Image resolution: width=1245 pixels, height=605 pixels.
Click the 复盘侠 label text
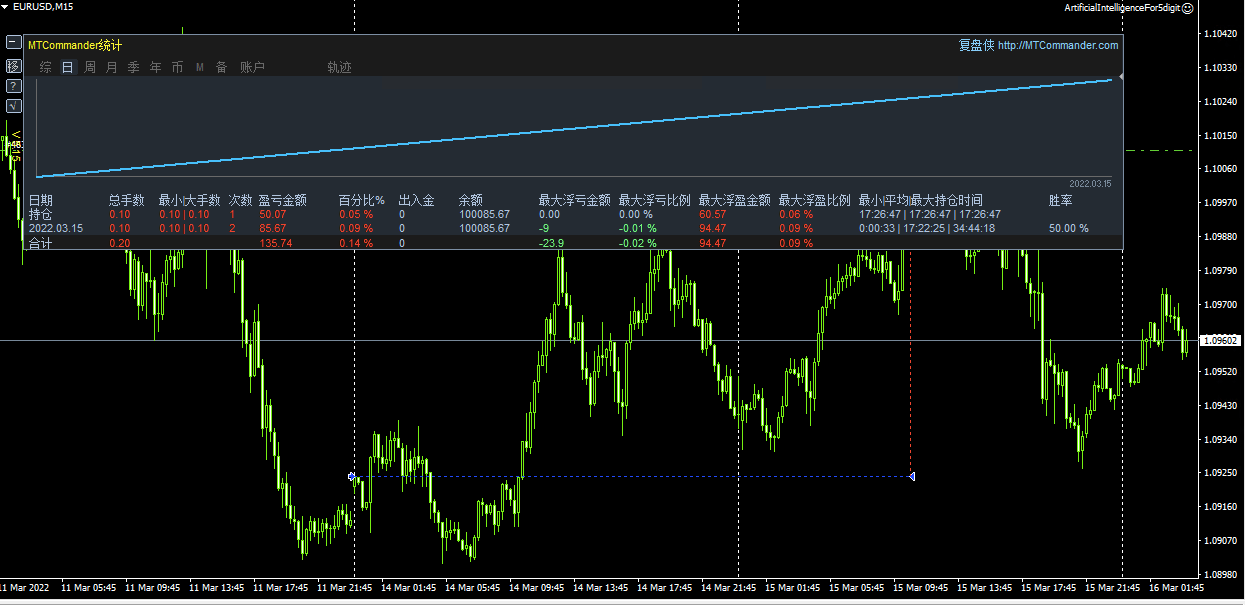coord(976,45)
